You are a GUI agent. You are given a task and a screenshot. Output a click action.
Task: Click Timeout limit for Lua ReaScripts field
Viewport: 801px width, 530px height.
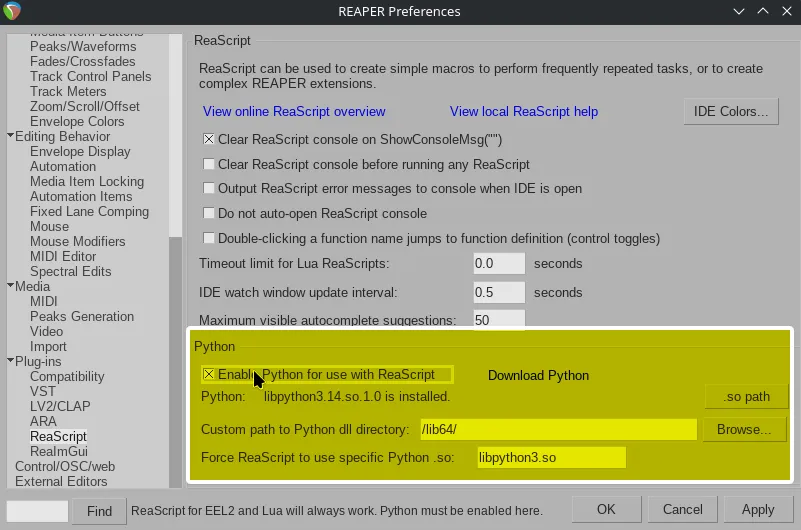click(x=499, y=263)
